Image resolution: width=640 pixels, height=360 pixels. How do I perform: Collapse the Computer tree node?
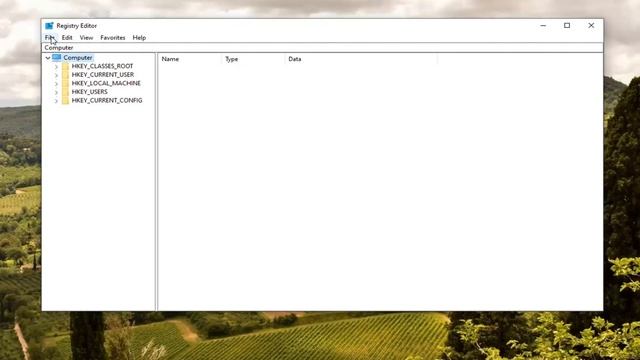[48, 58]
